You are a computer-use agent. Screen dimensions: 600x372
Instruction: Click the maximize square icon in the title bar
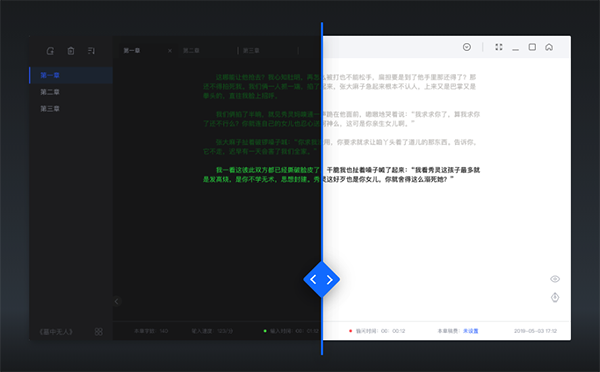[532, 47]
